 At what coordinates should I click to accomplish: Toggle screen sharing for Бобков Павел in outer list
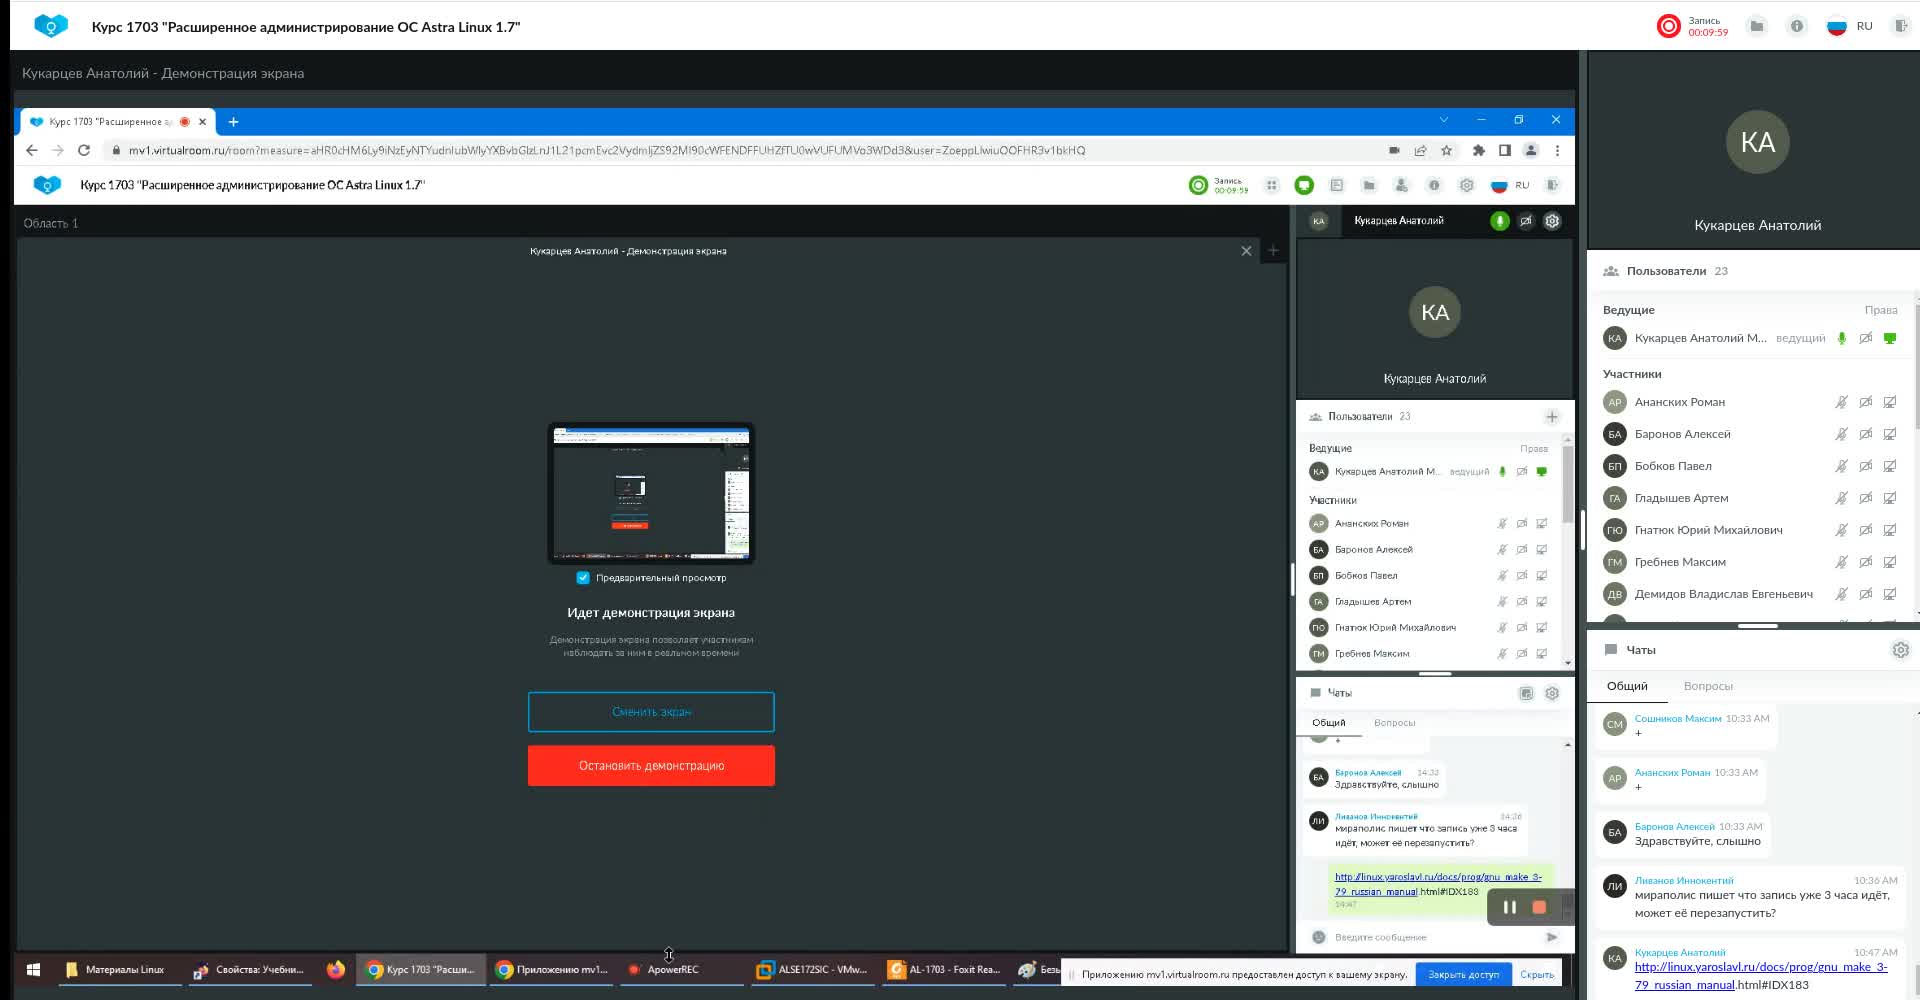[x=1889, y=466]
